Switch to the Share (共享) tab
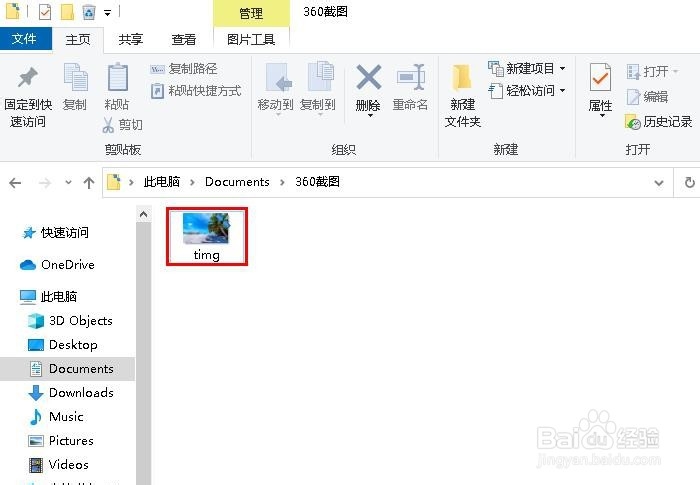700x485 pixels. tap(130, 40)
